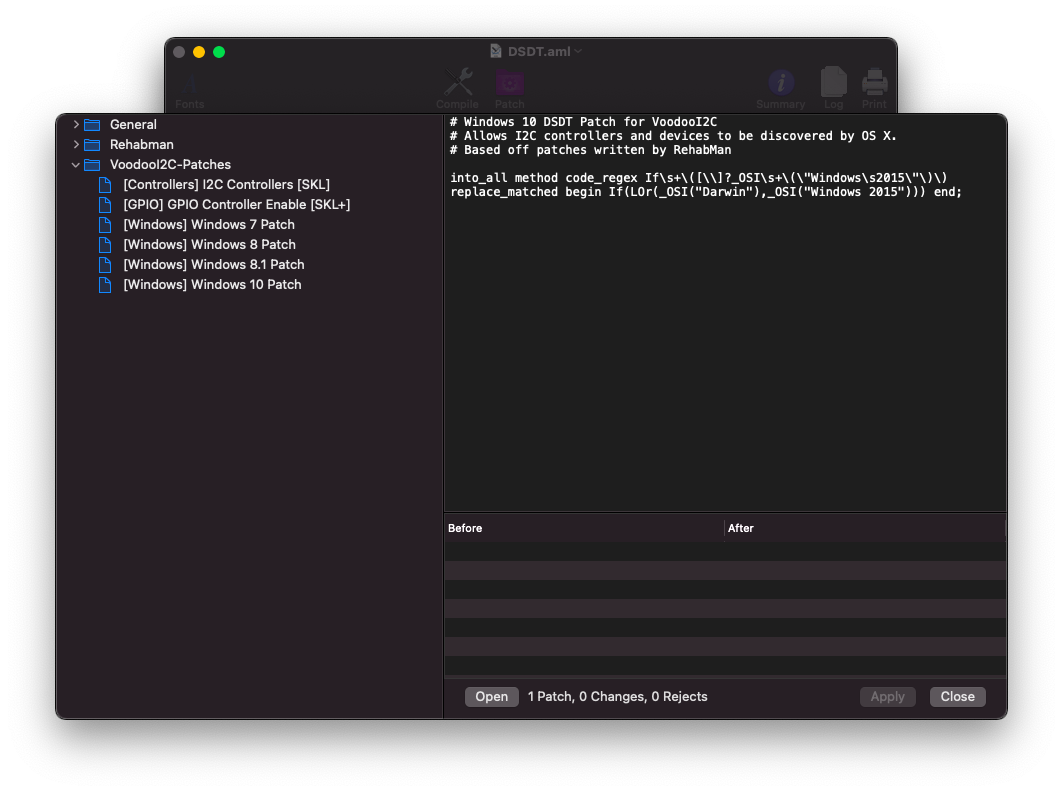The height and width of the screenshot is (793, 1063).
Task: Select GPIO Controller Enable [SKL+] patch
Action: (236, 205)
